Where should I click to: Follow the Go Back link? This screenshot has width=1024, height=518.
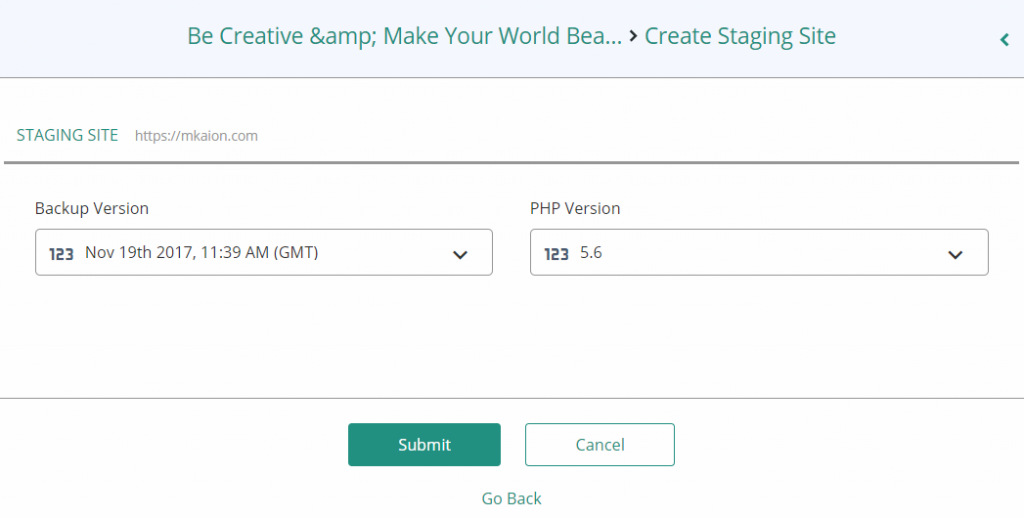tap(511, 498)
